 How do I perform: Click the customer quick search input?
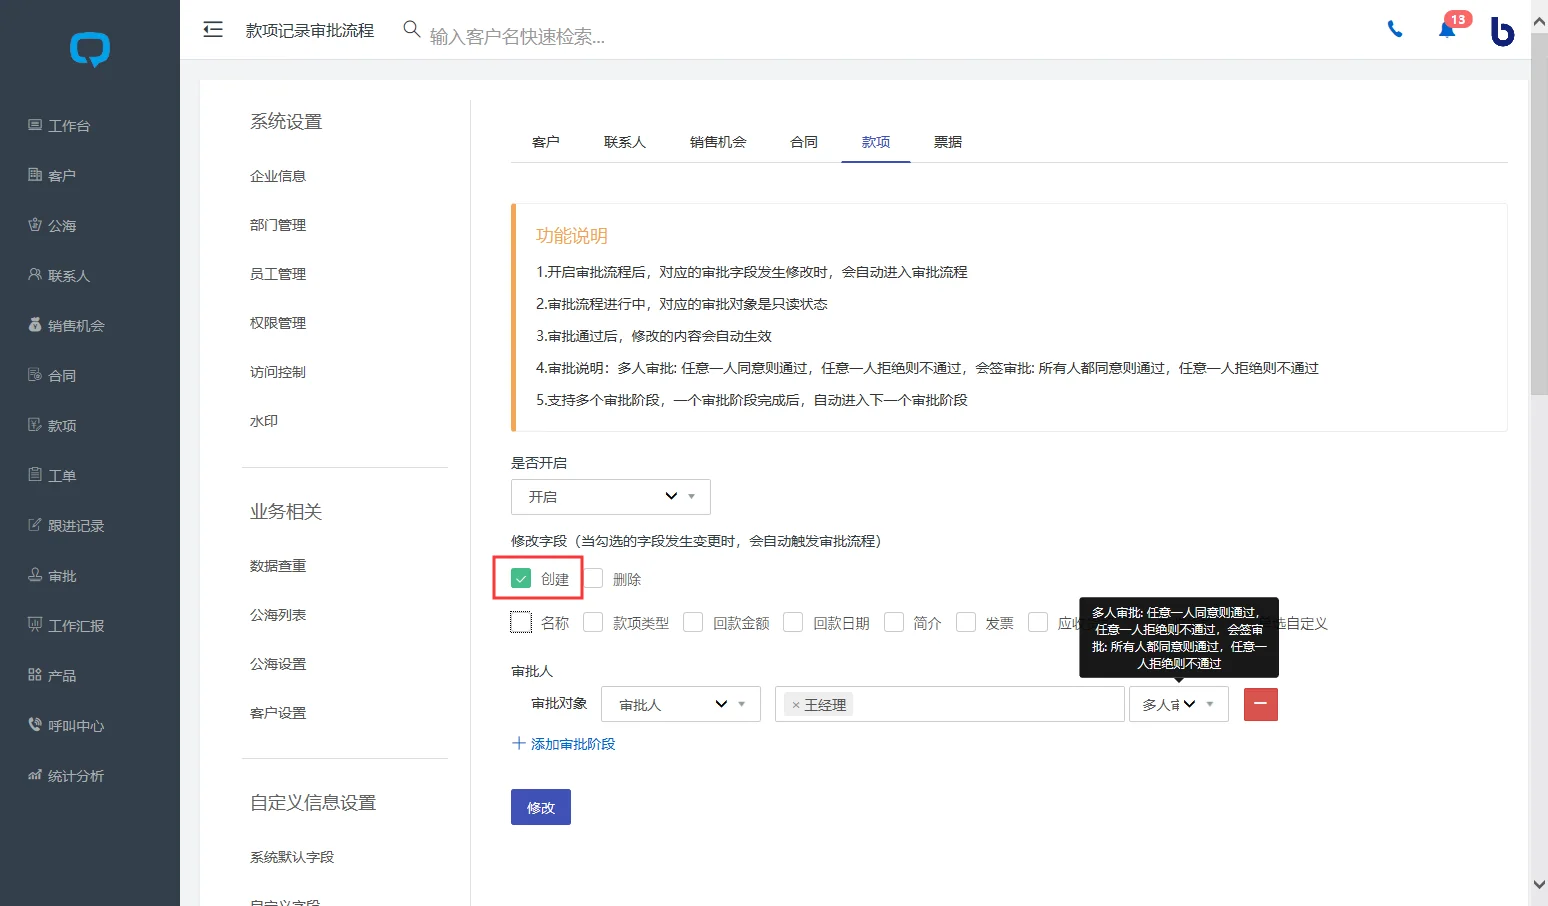[517, 37]
